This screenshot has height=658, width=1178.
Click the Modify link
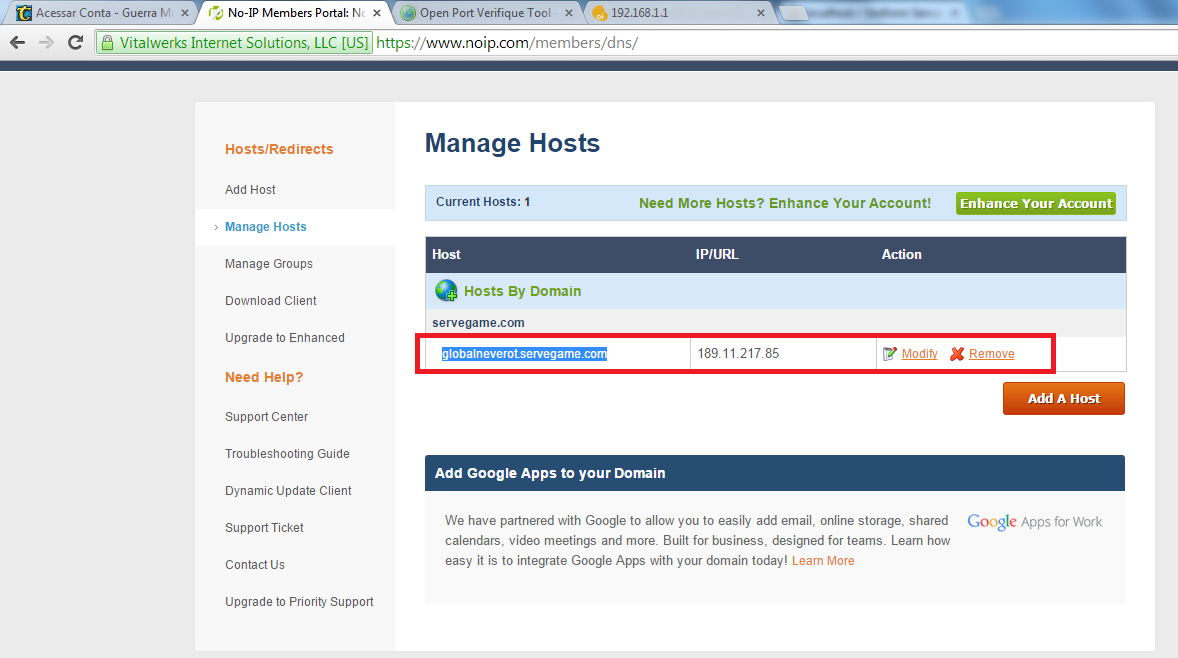click(x=920, y=354)
